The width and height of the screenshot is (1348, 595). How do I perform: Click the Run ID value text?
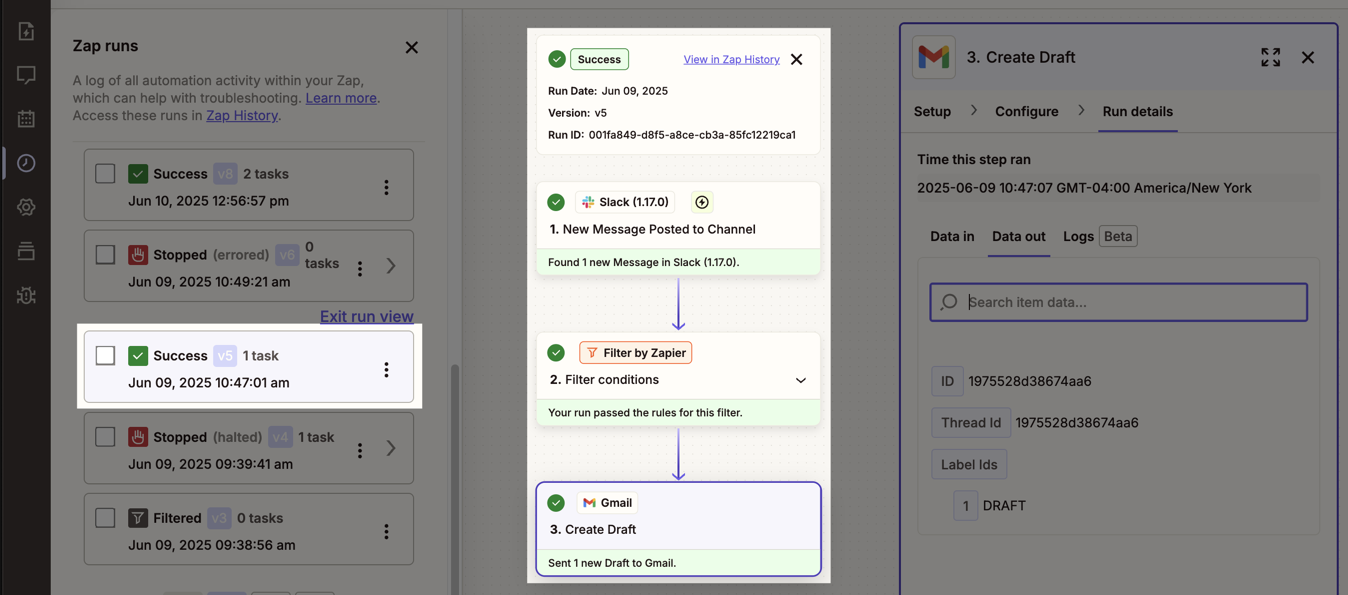692,134
